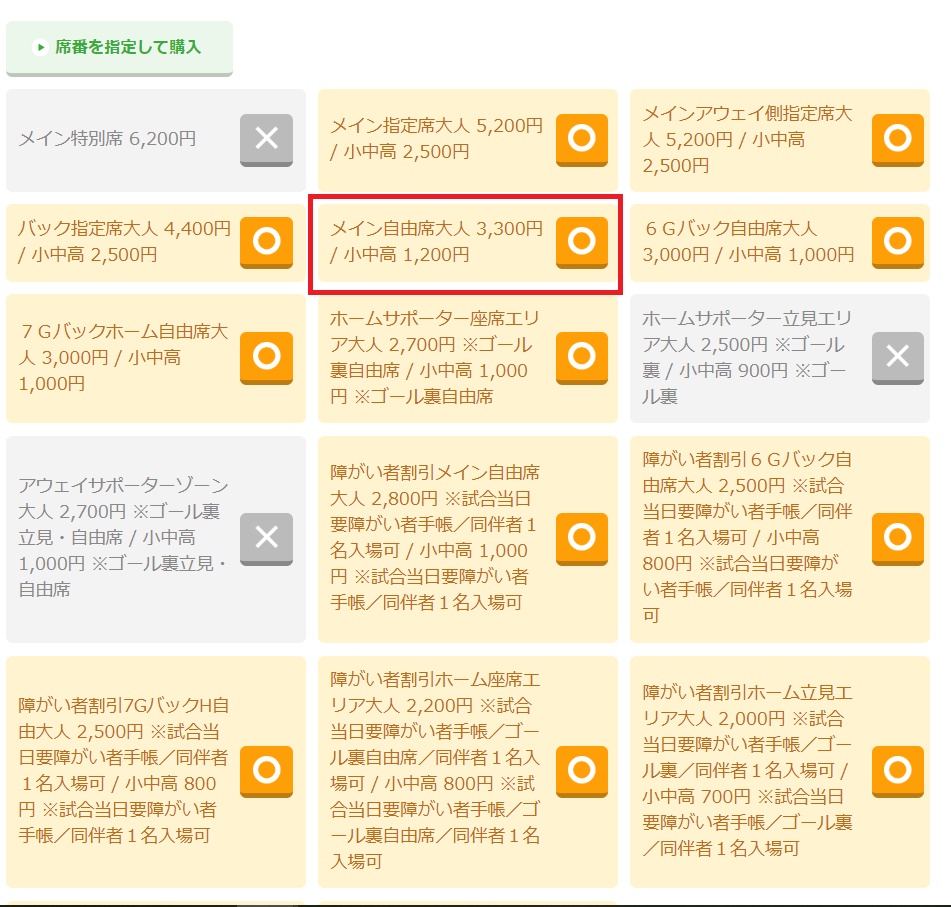Image resolution: width=951 pixels, height=907 pixels.
Task: Click unavailable アウェイサポーターゾーン X icon
Action: [266, 539]
